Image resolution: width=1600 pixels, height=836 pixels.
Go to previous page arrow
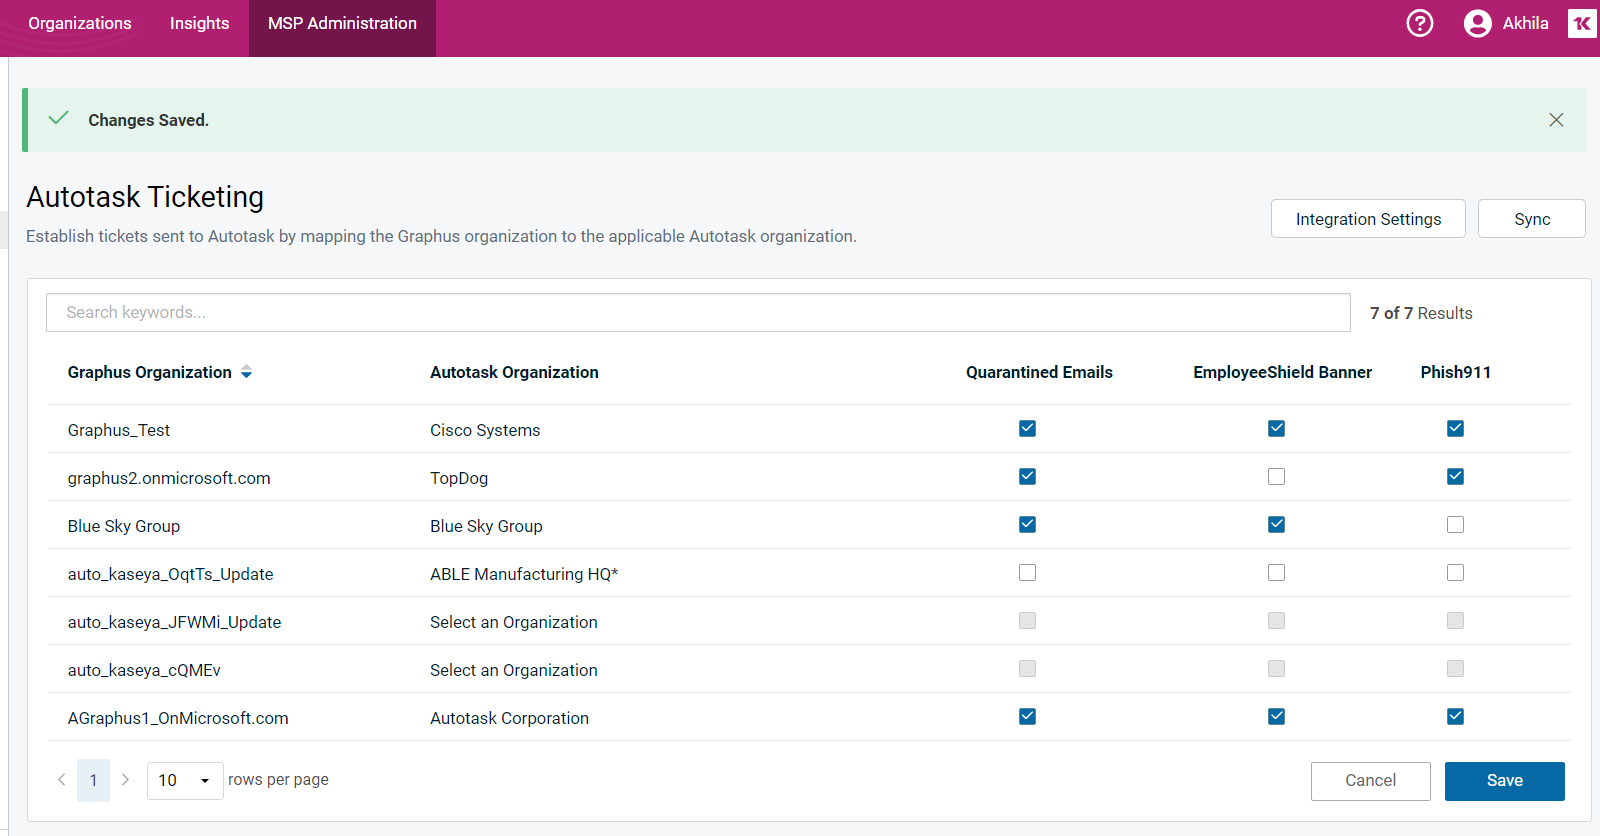point(62,780)
